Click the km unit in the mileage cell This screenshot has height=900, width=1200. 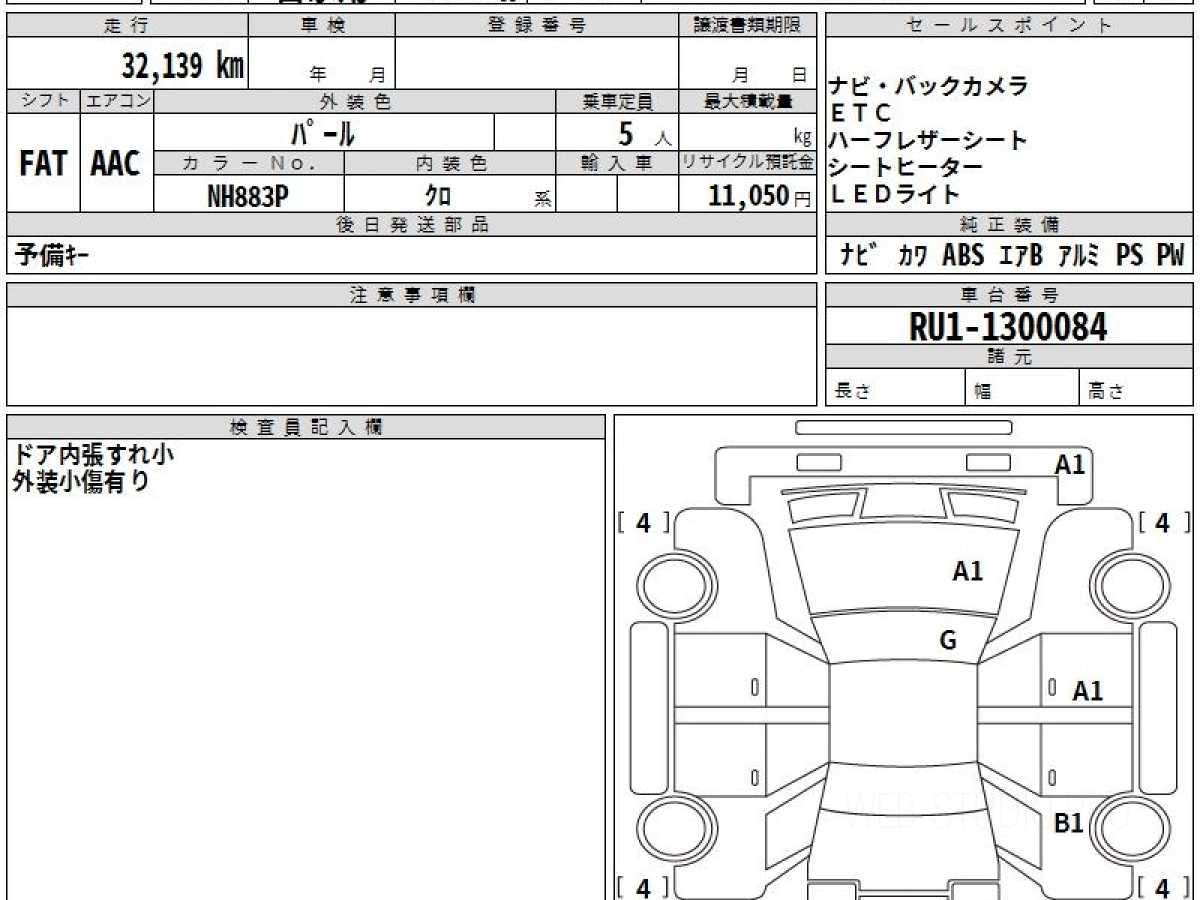pos(230,66)
